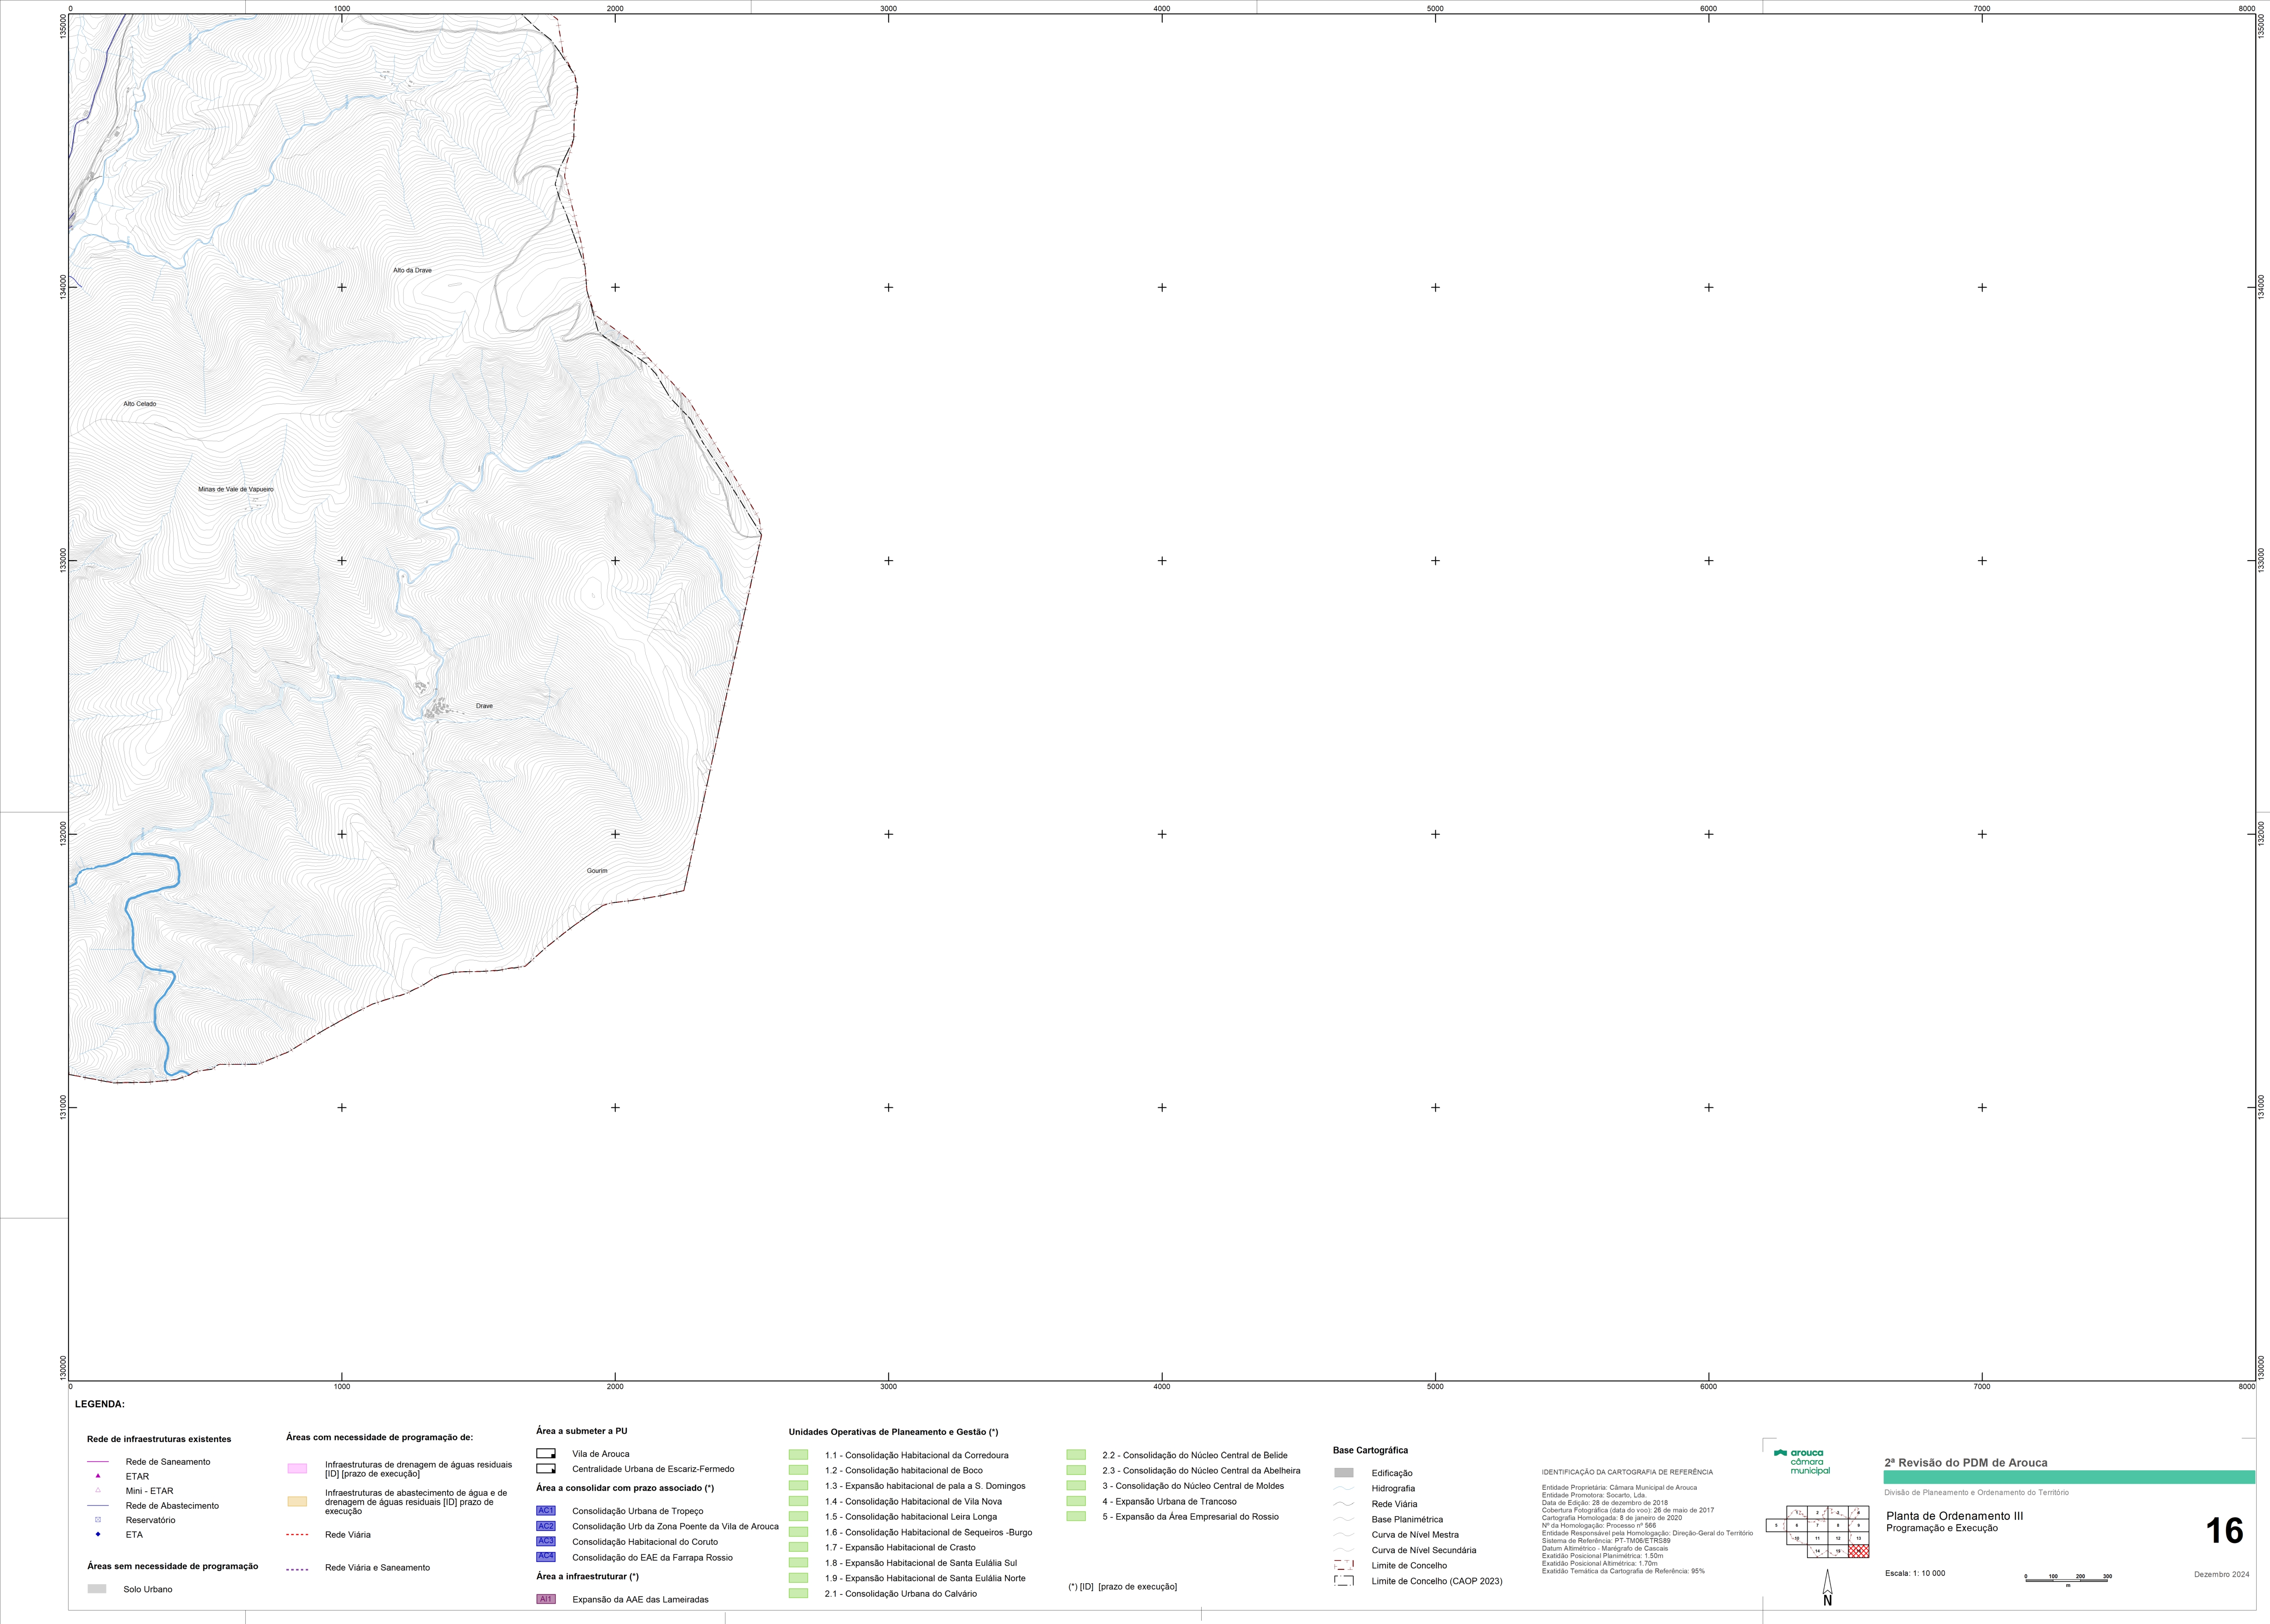Select the Vila de Arouca boundary symbol
This screenshot has width=2270, height=1624.
[x=546, y=1454]
